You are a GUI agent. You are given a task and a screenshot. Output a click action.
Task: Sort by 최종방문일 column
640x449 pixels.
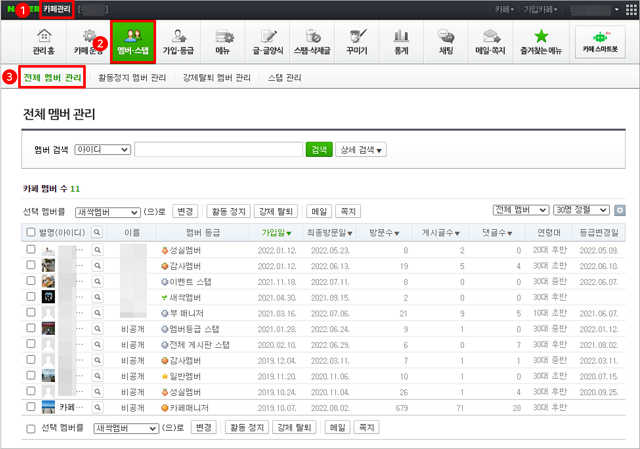point(330,233)
